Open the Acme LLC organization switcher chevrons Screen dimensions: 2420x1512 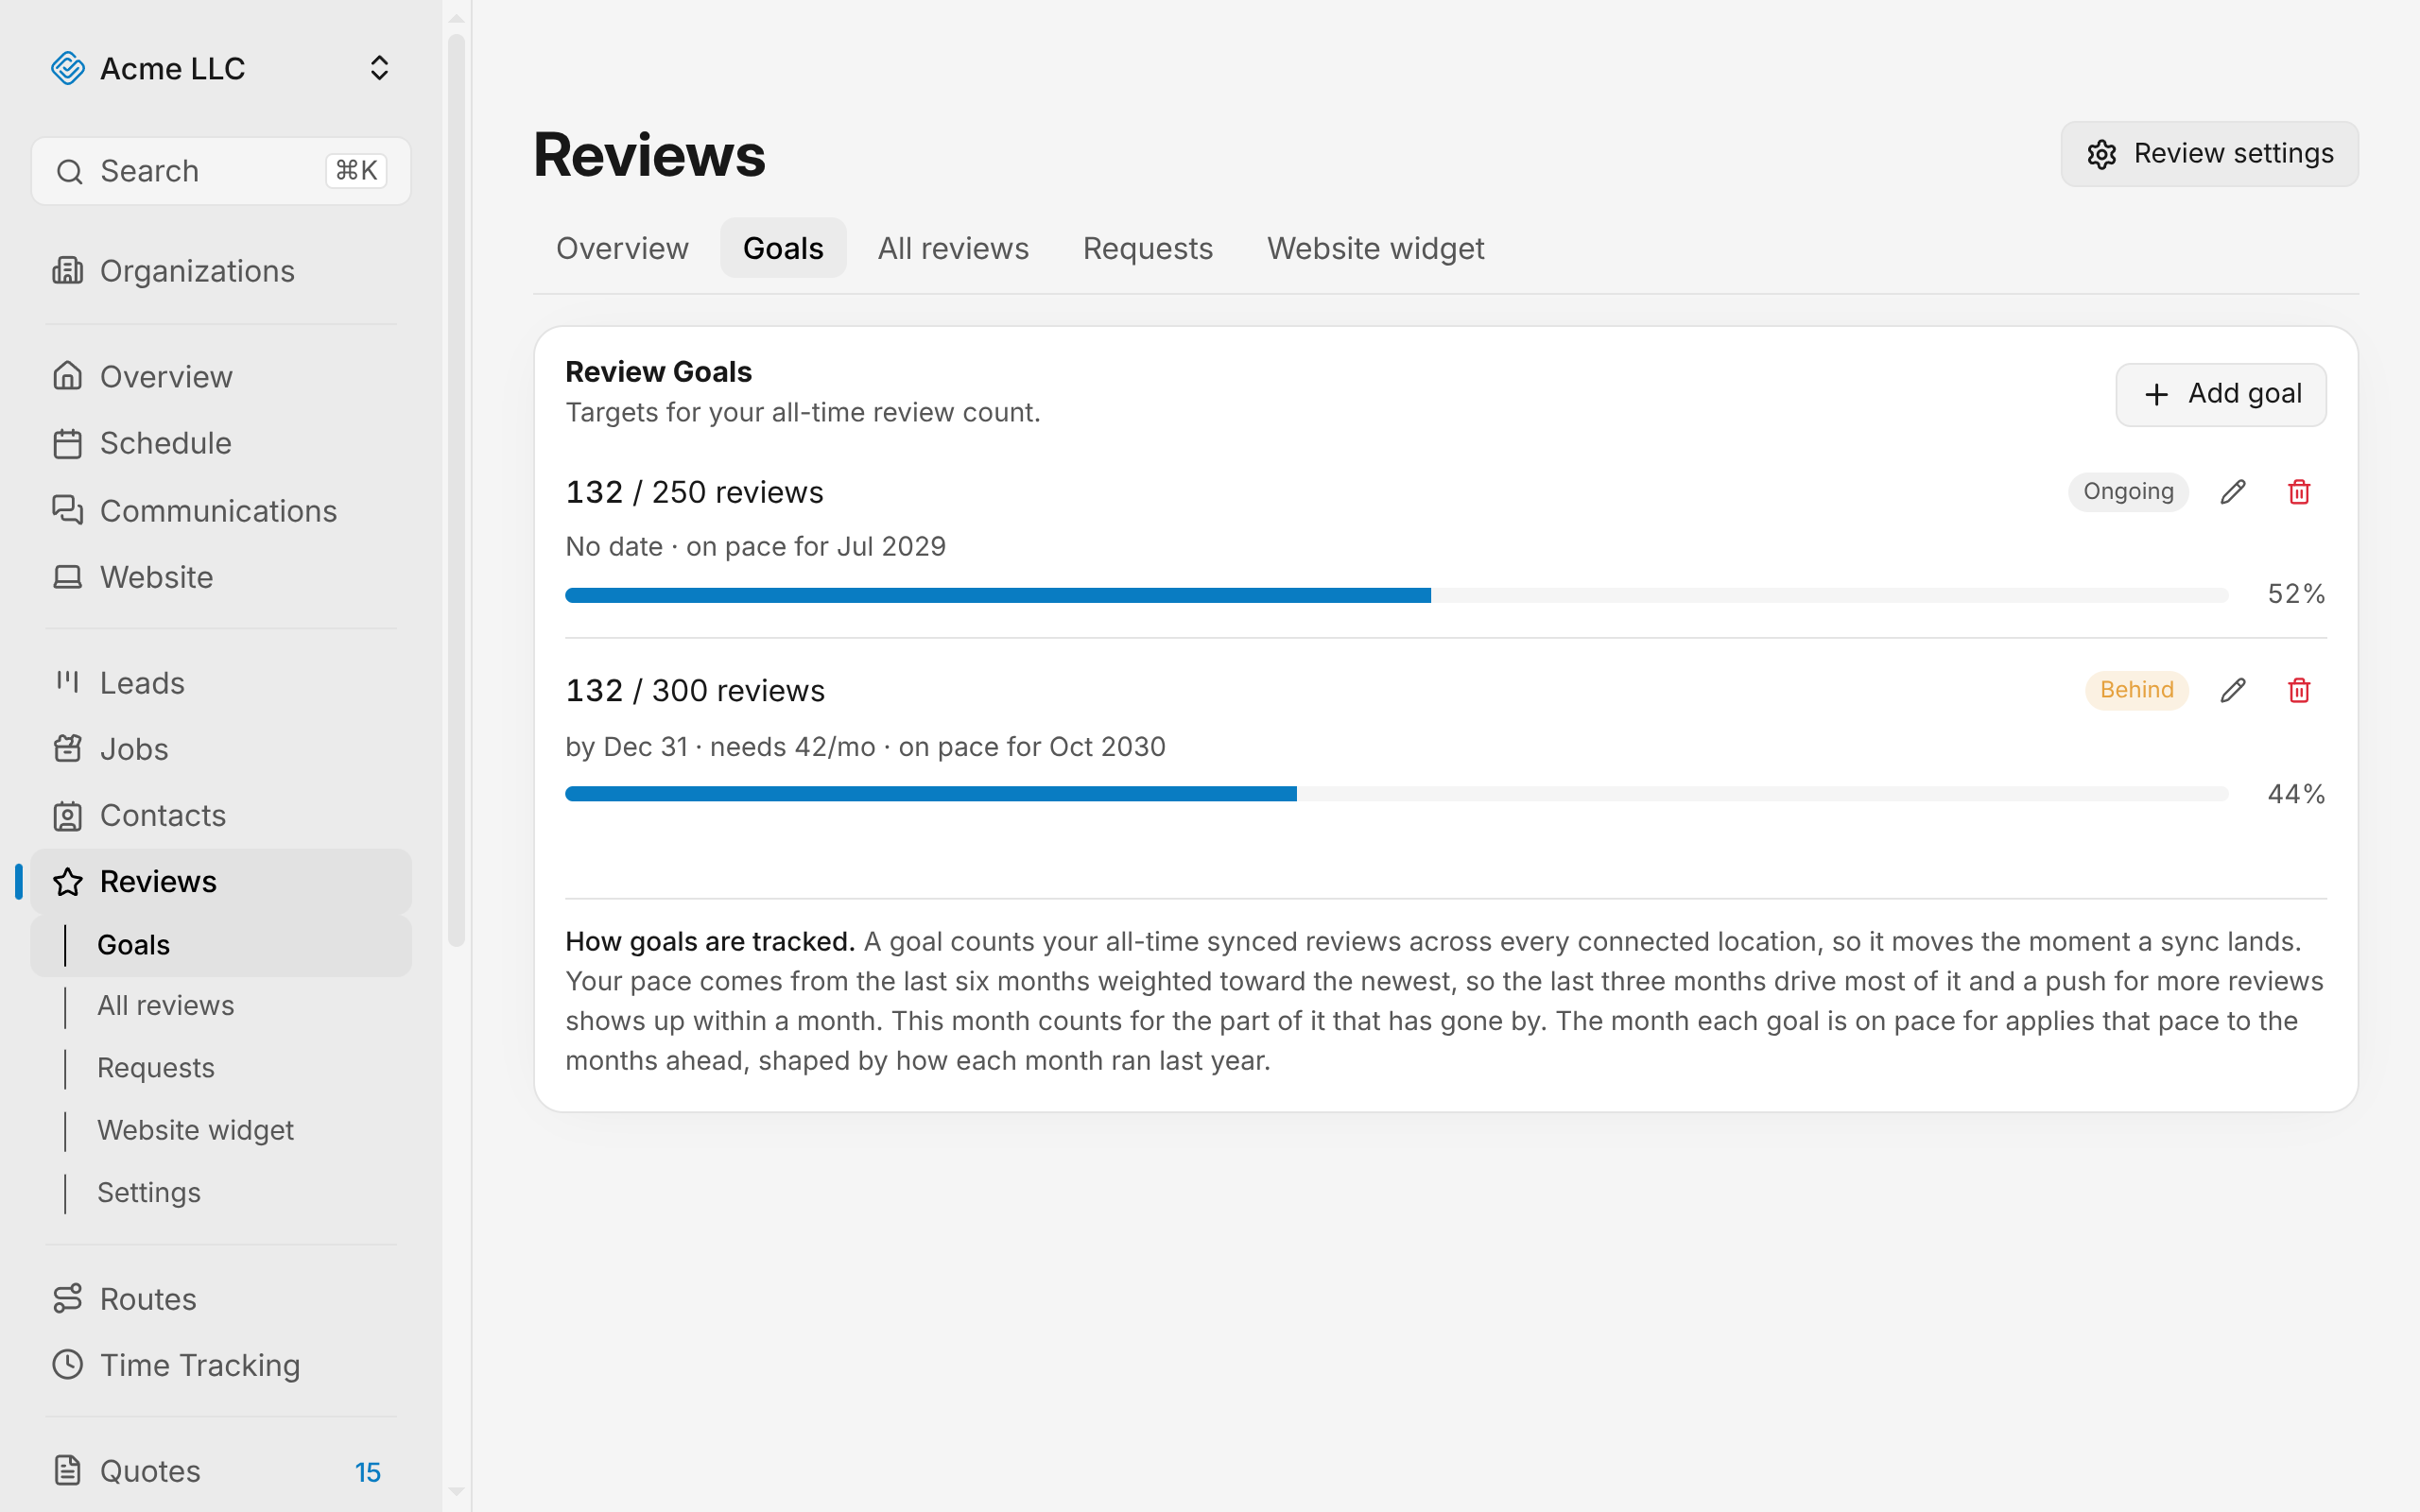[379, 68]
